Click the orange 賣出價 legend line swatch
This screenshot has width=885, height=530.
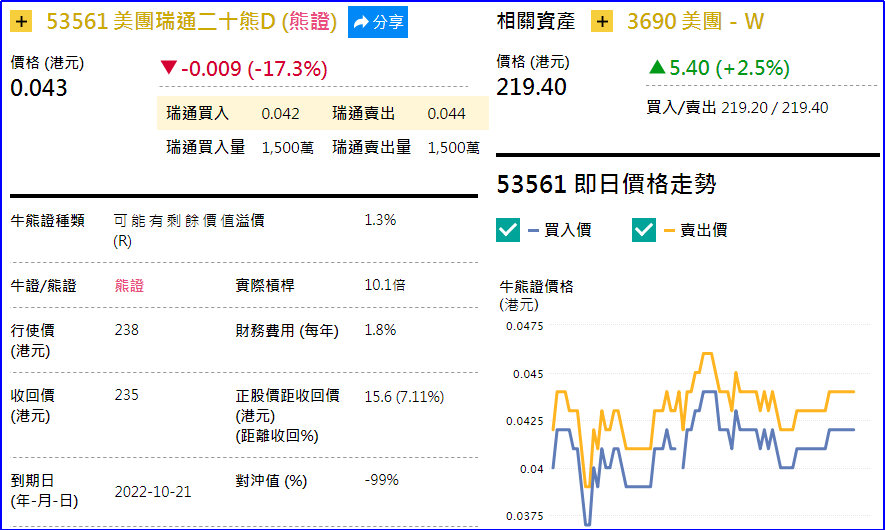point(669,231)
